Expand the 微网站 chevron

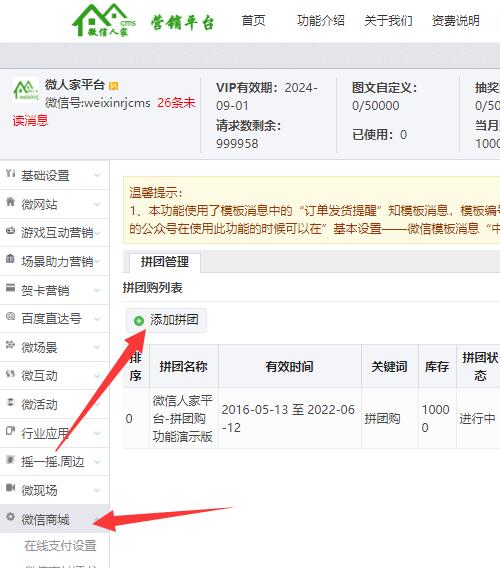97,204
